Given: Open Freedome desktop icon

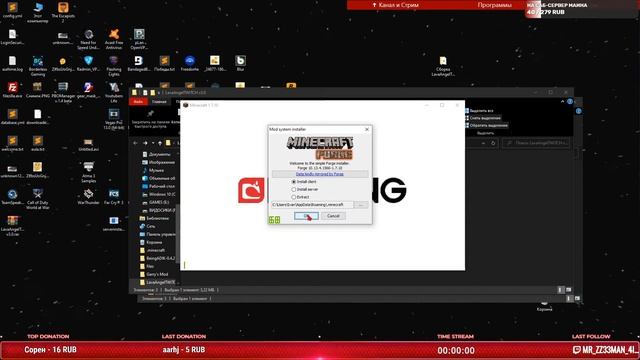Looking at the screenshot, I should 189,64.
